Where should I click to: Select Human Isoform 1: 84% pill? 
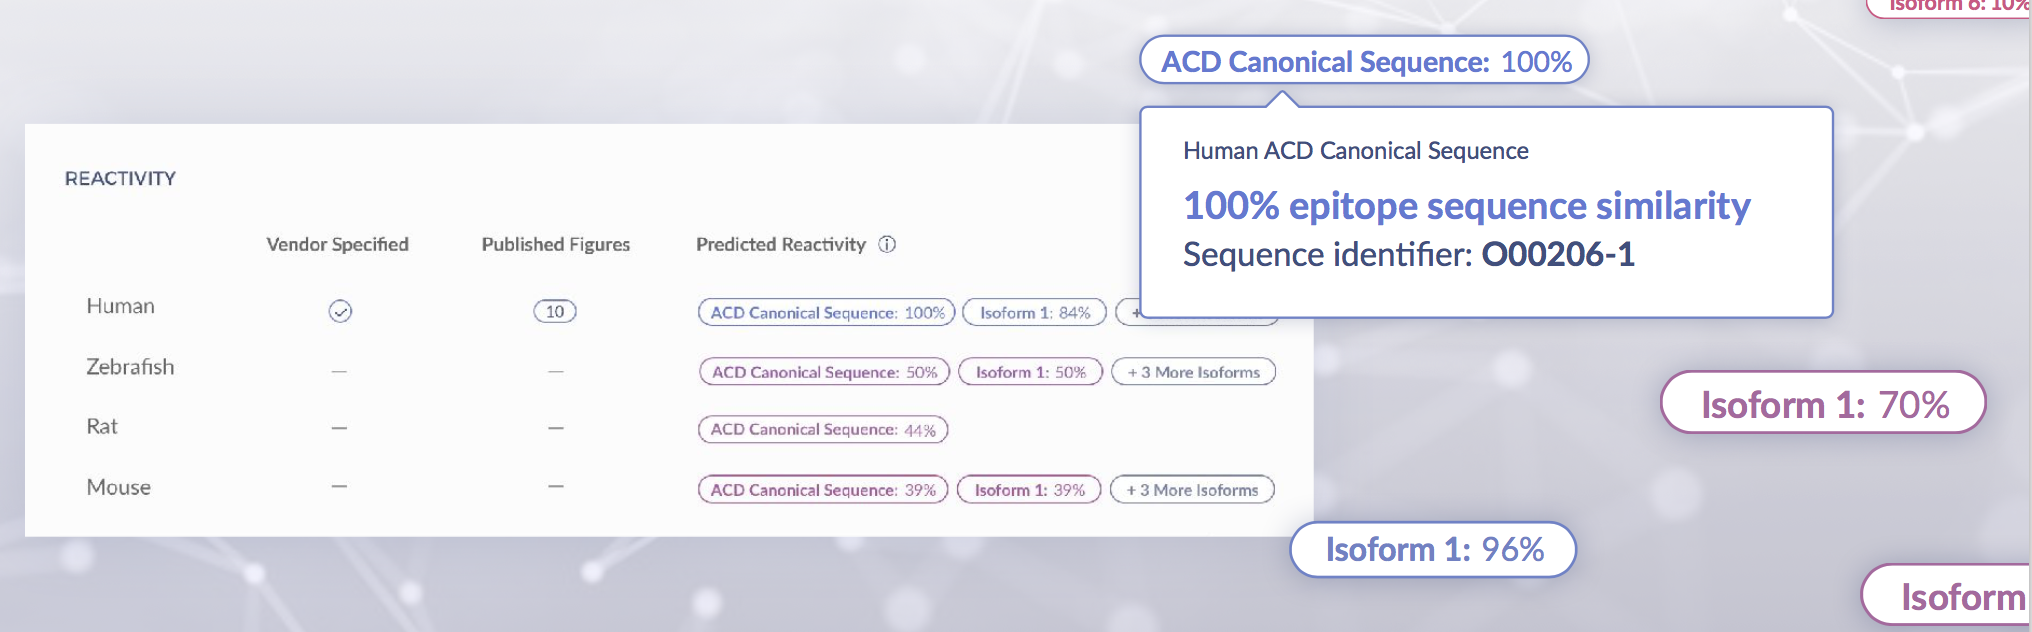1035,313
